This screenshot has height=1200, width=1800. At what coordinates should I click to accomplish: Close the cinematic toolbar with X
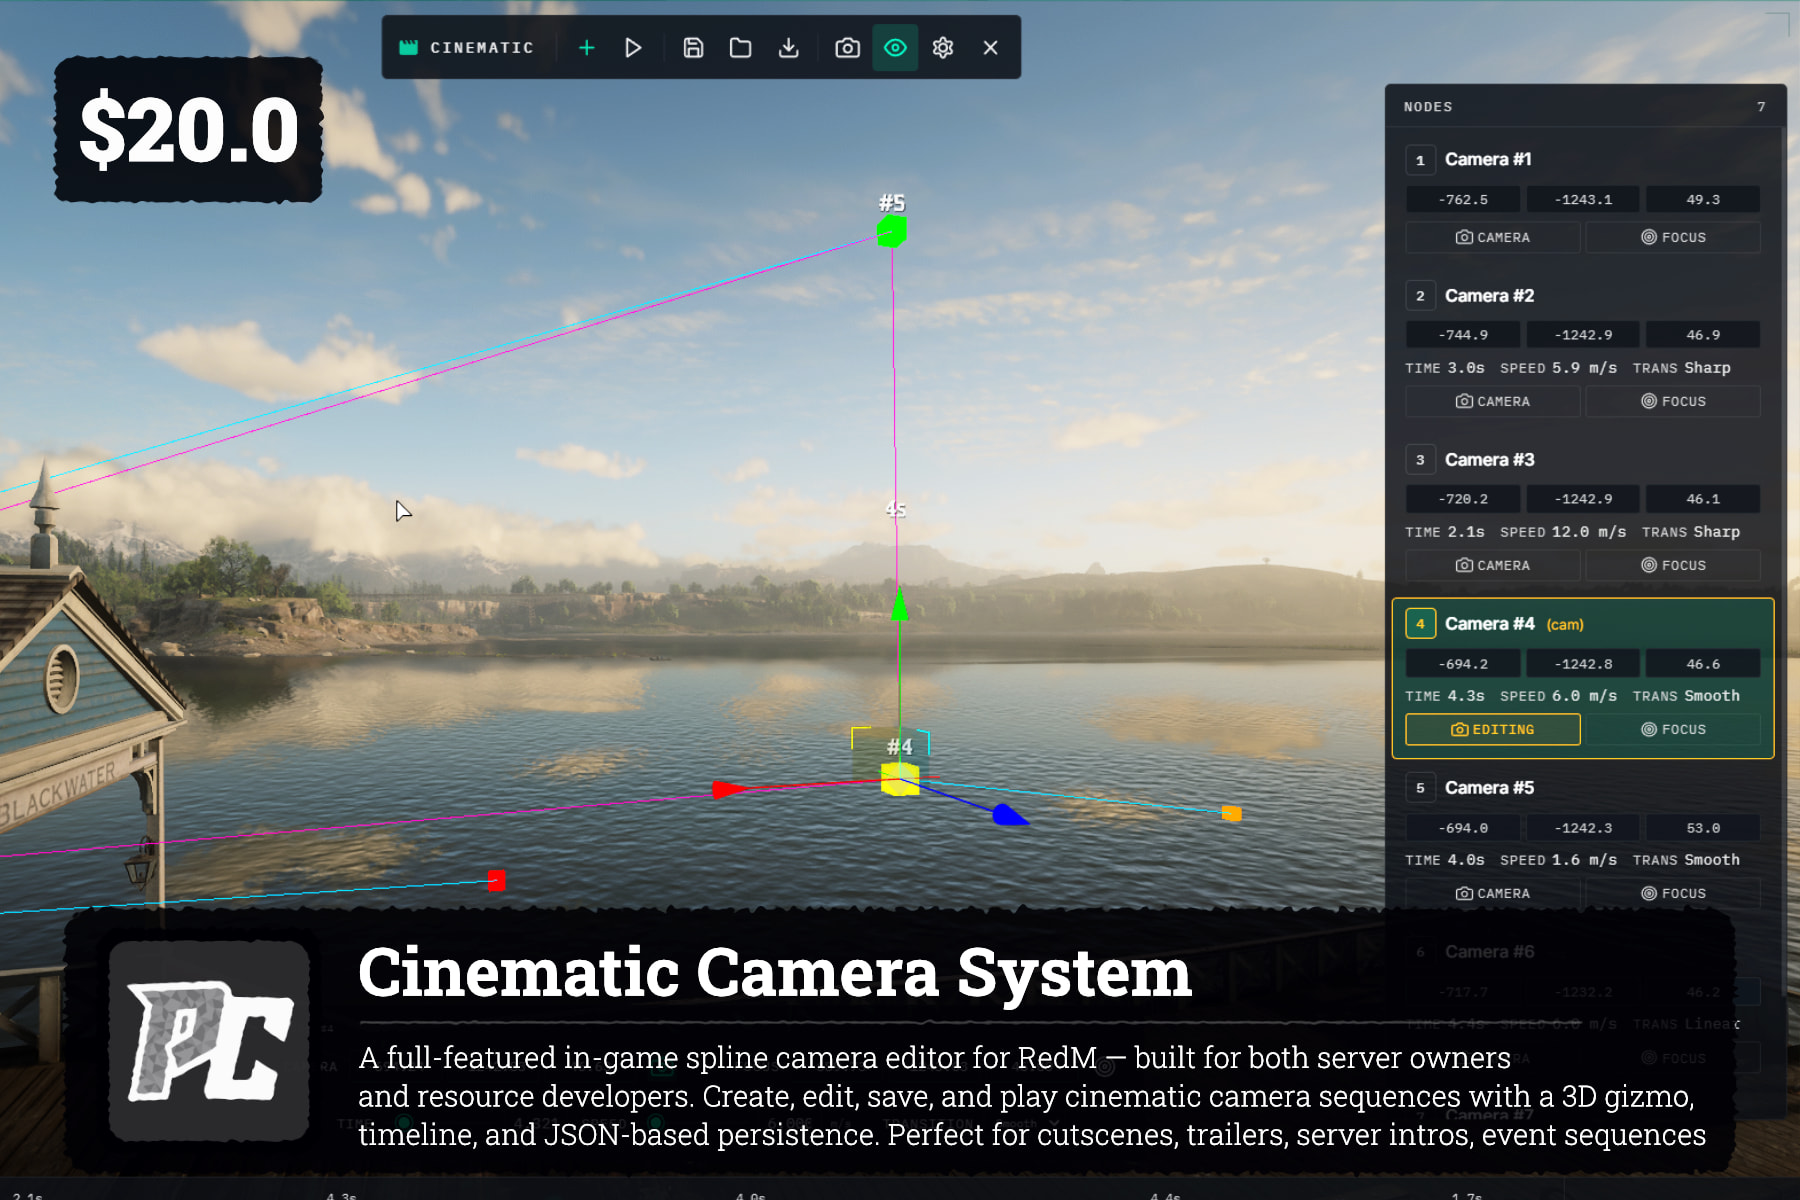[x=991, y=48]
